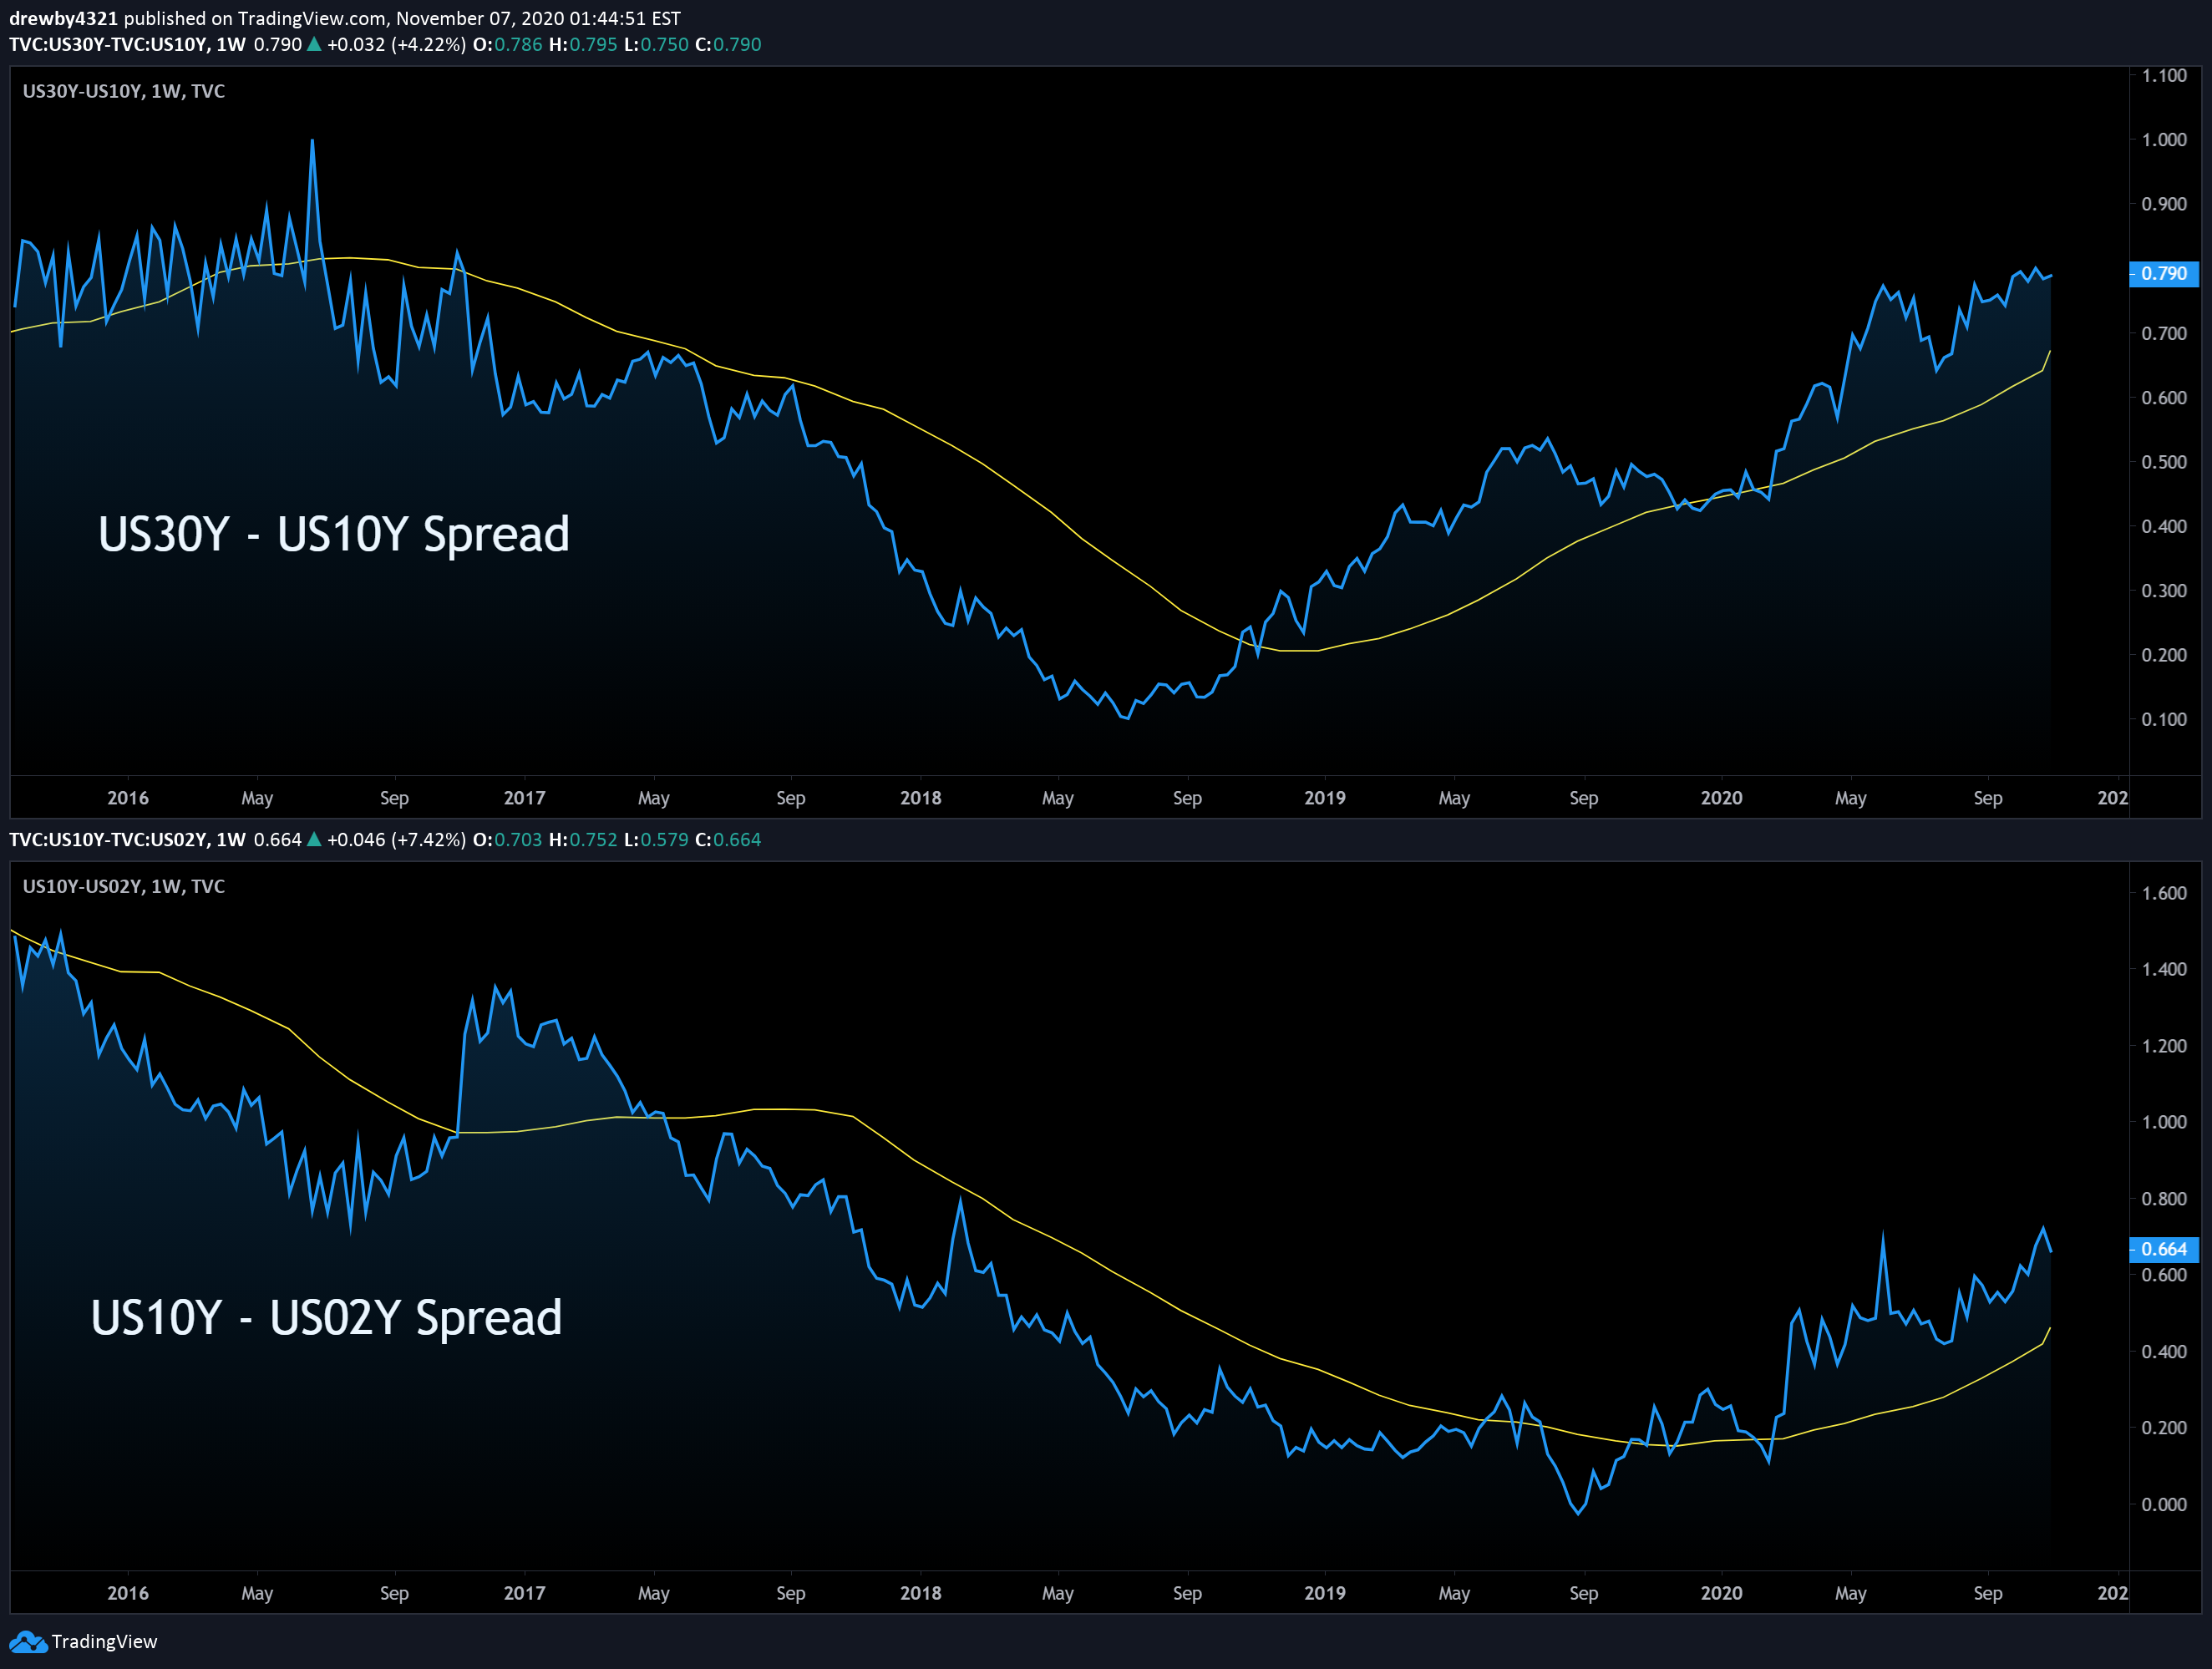The image size is (2212, 1669).
Task: Click the 2020 label on top chart time axis
Action: (x=1721, y=798)
